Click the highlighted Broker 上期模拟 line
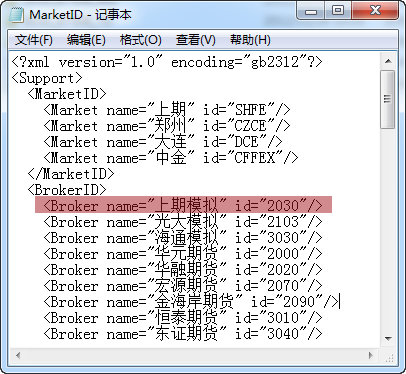406x374 pixels. click(x=183, y=206)
